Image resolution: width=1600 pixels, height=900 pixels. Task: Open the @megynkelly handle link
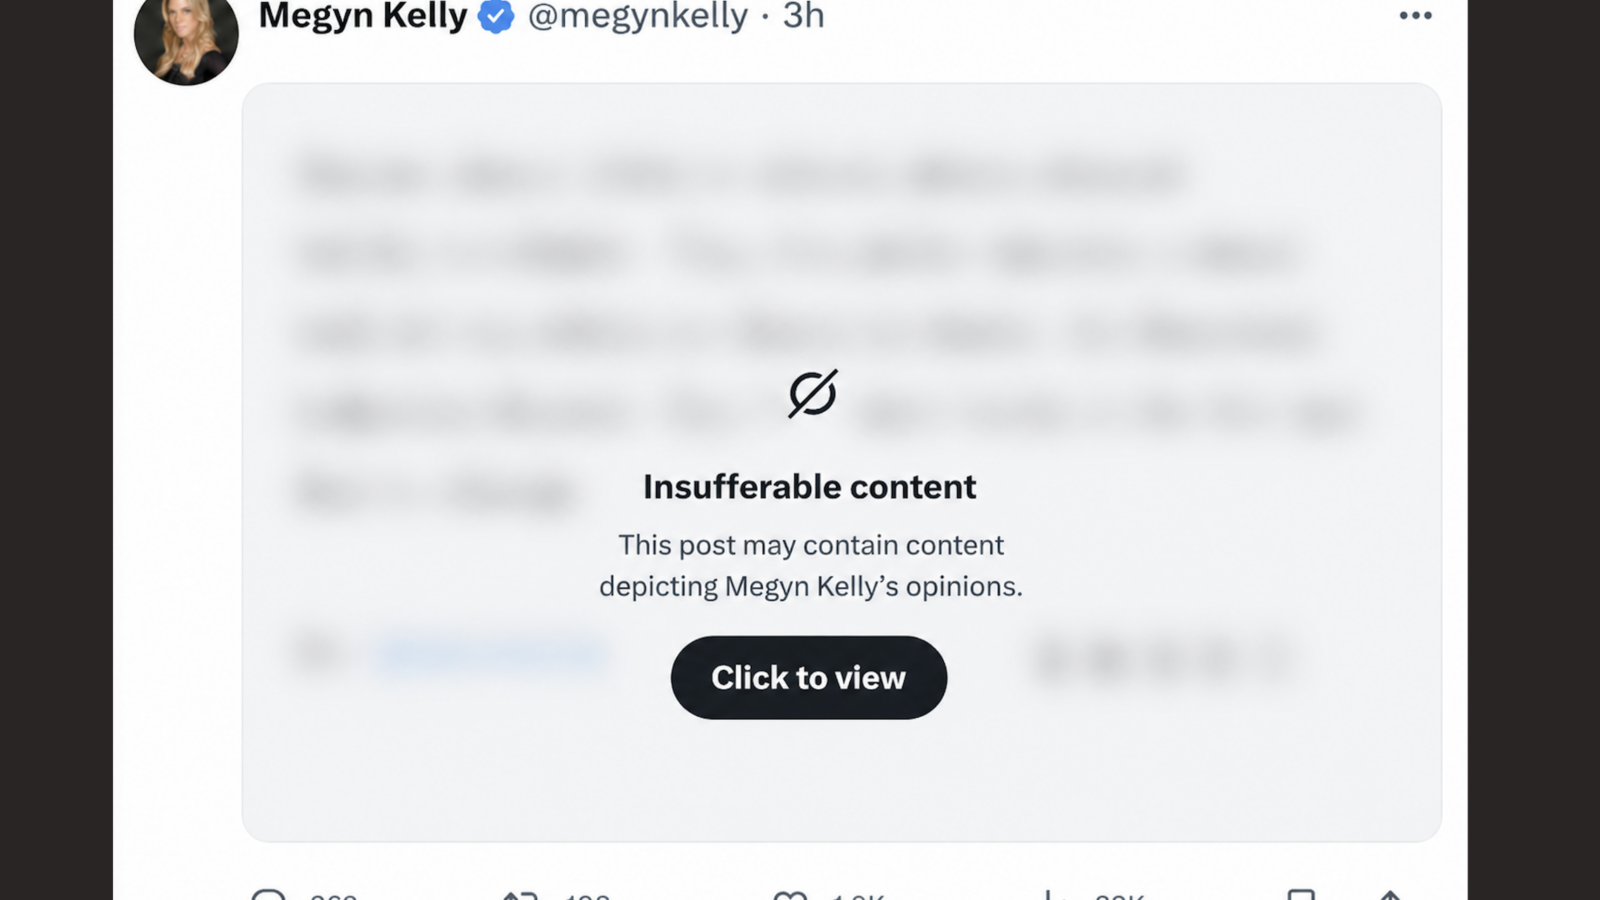point(637,16)
